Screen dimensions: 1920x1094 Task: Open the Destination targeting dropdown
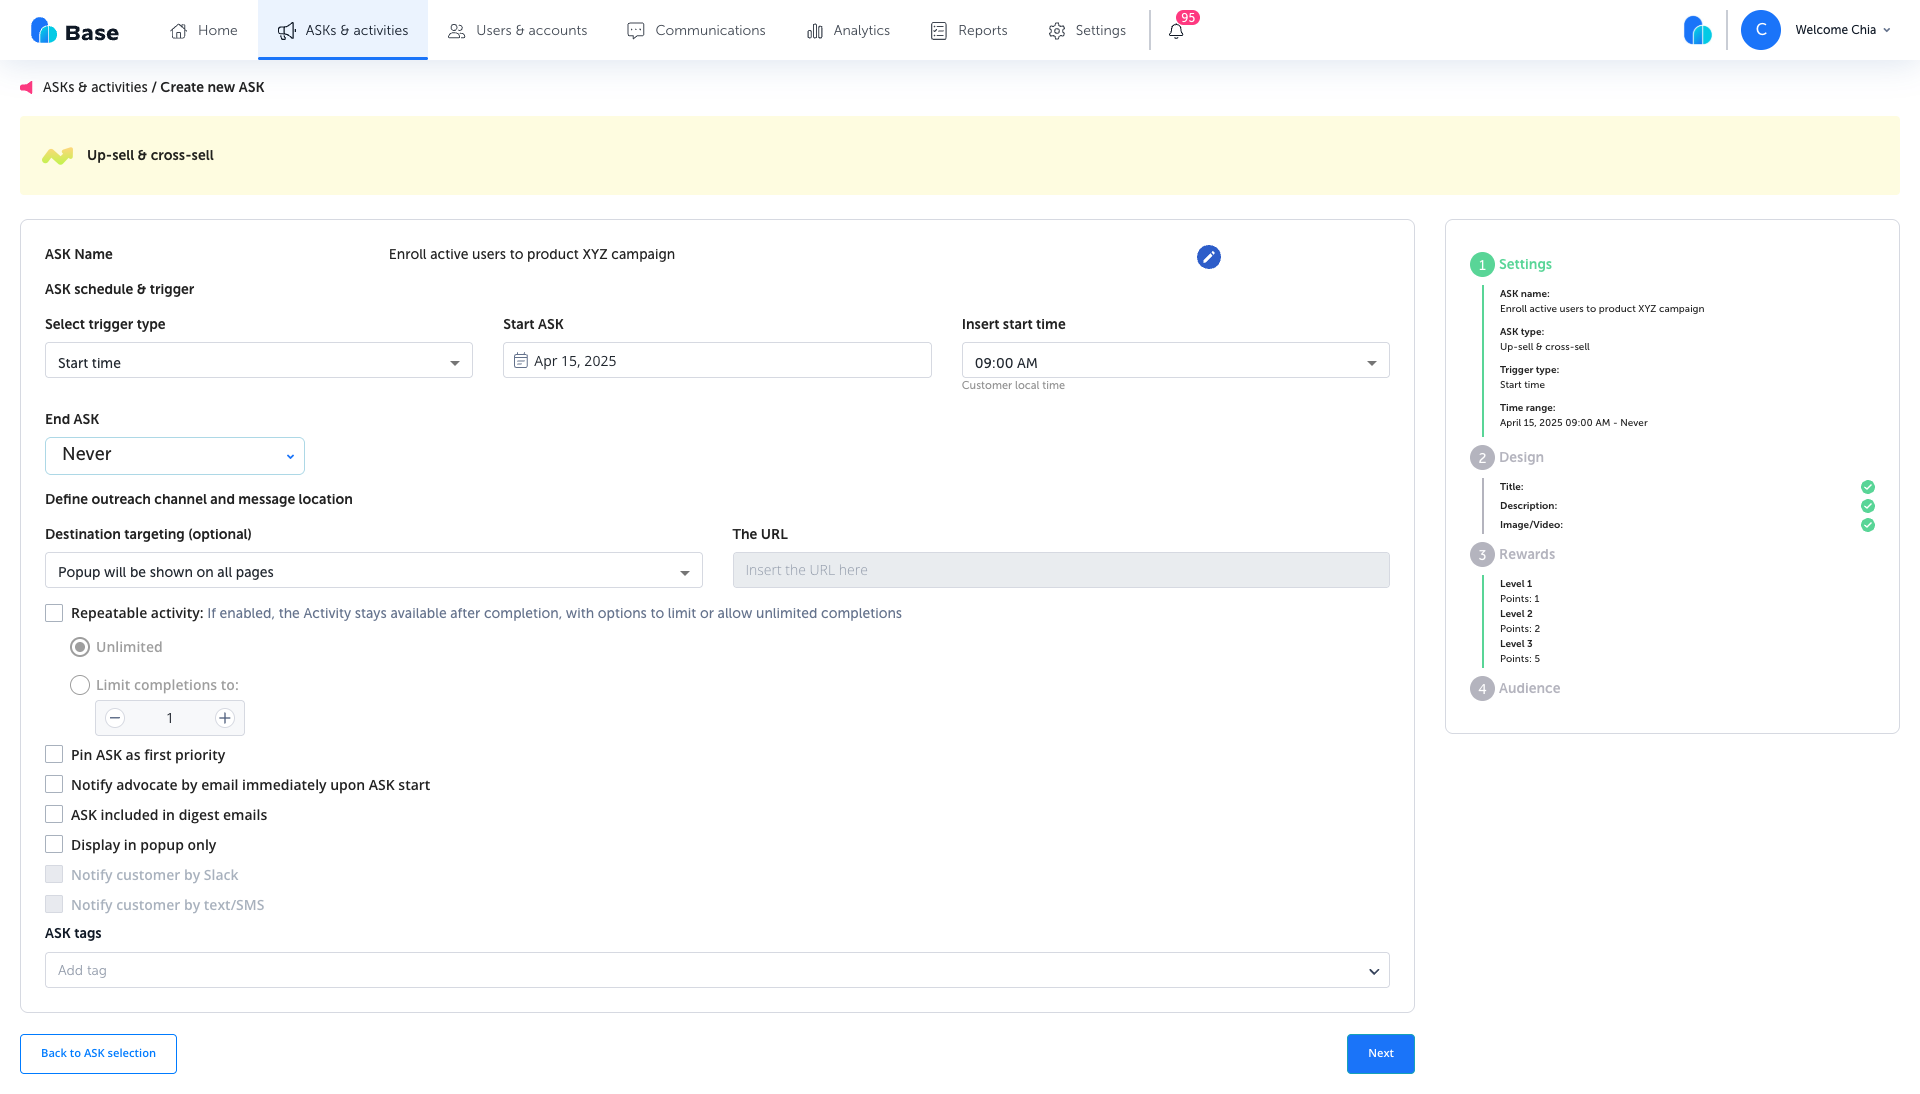tap(374, 570)
